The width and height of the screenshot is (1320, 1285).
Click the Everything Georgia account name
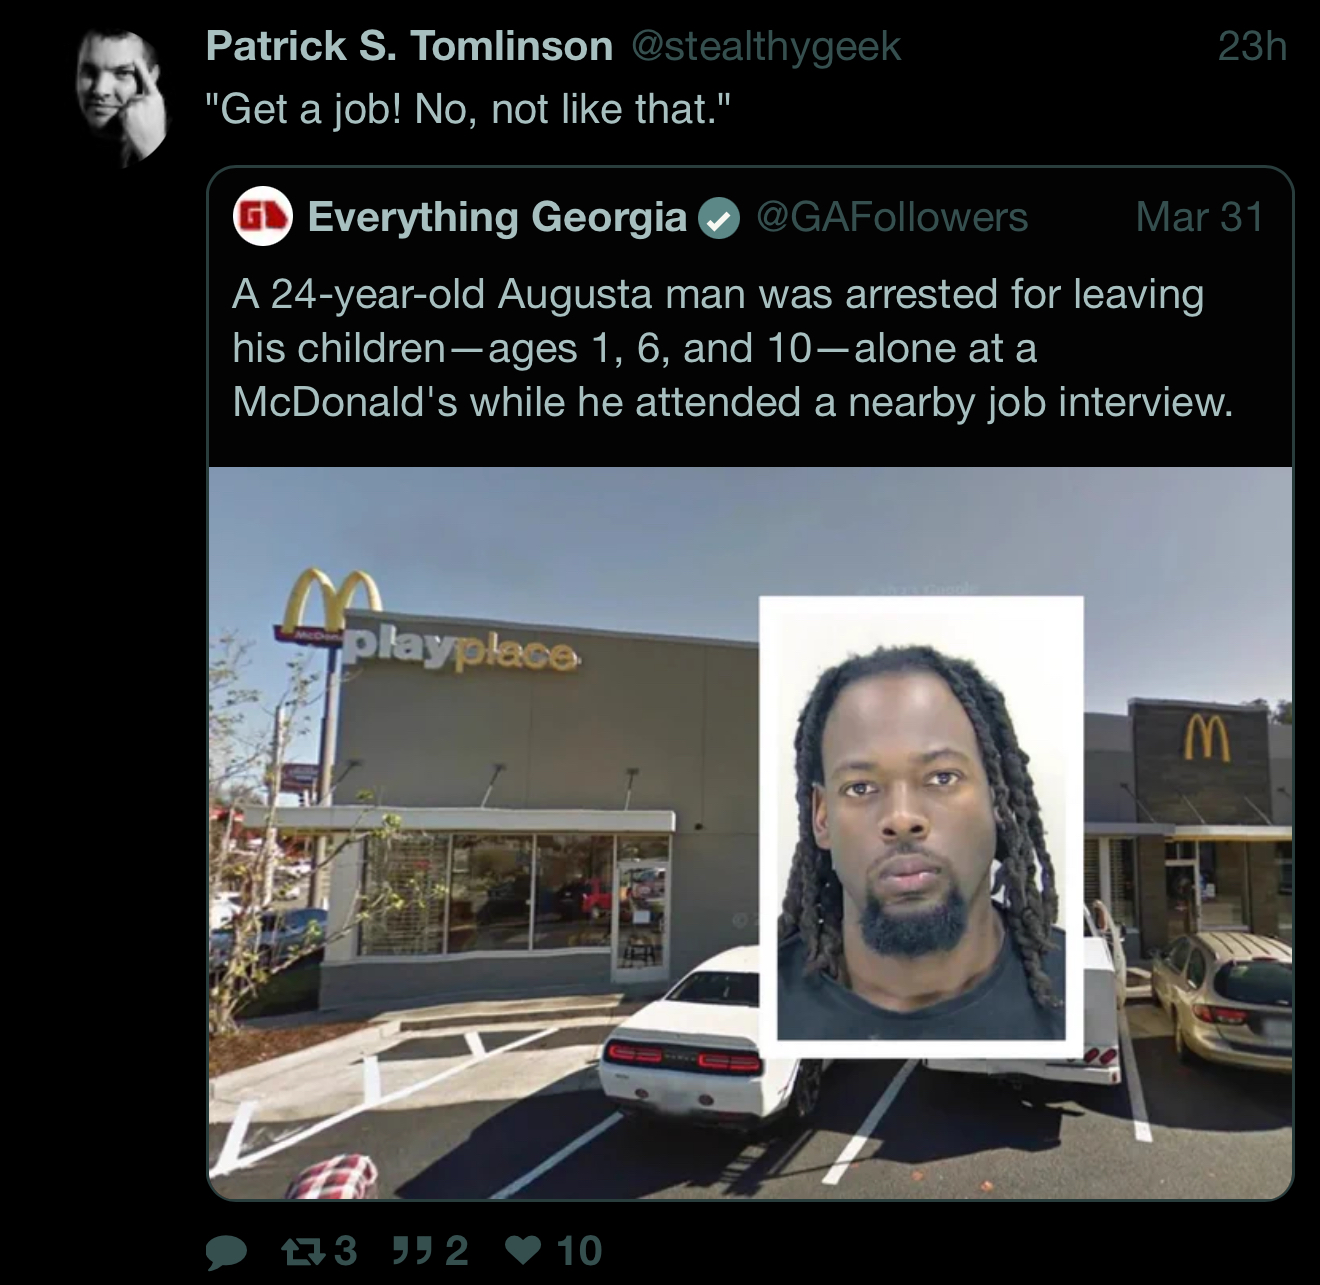point(497,217)
